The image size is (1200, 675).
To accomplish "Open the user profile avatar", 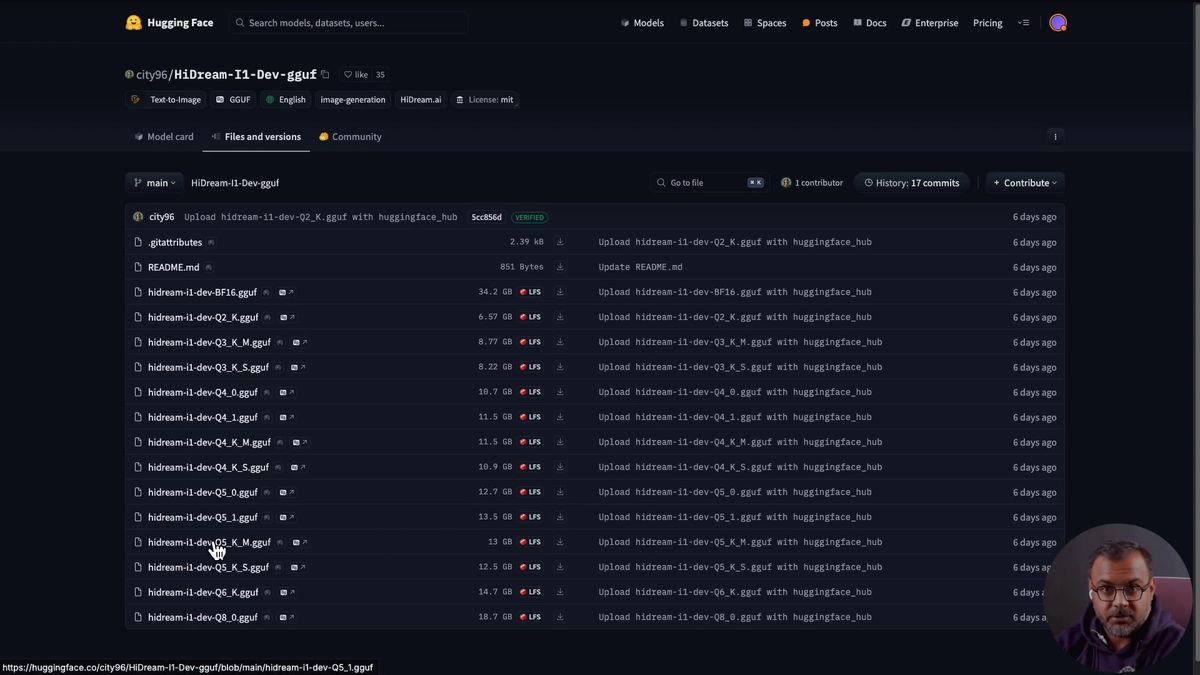I will (1058, 22).
